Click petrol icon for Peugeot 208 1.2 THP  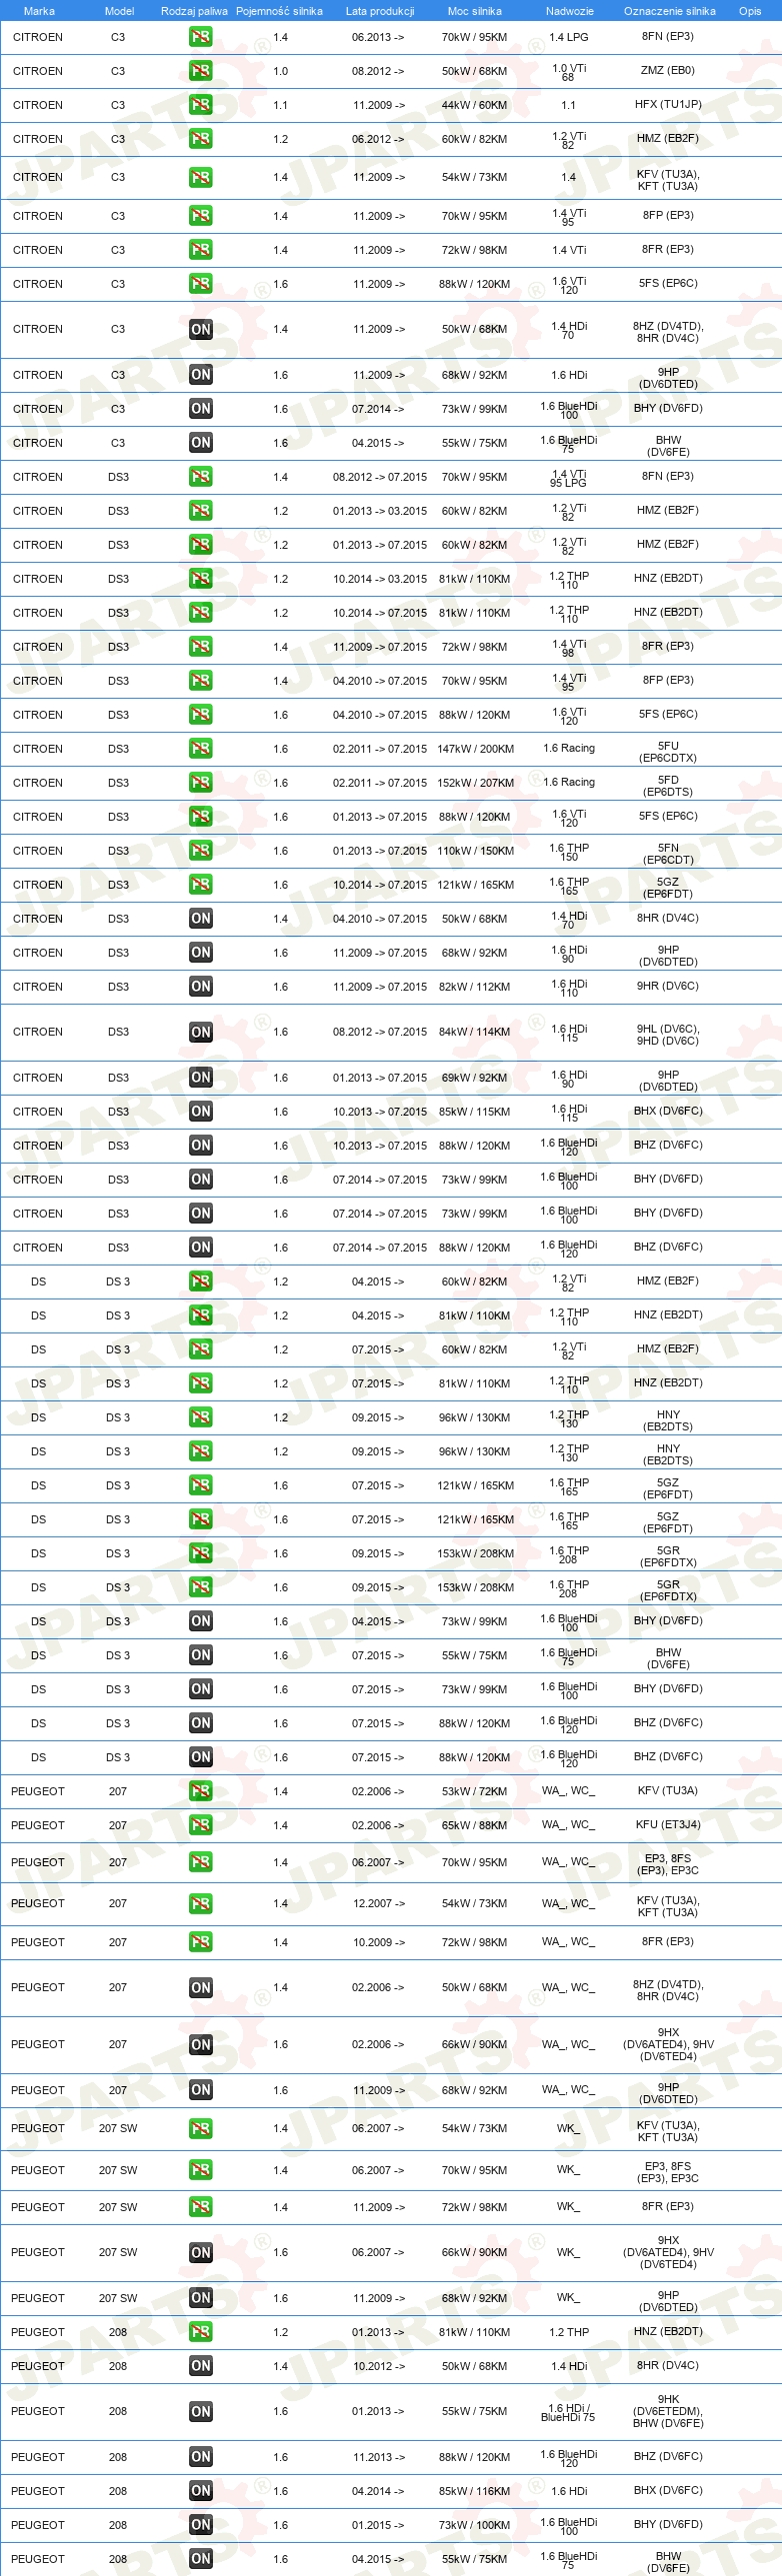coord(200,2332)
